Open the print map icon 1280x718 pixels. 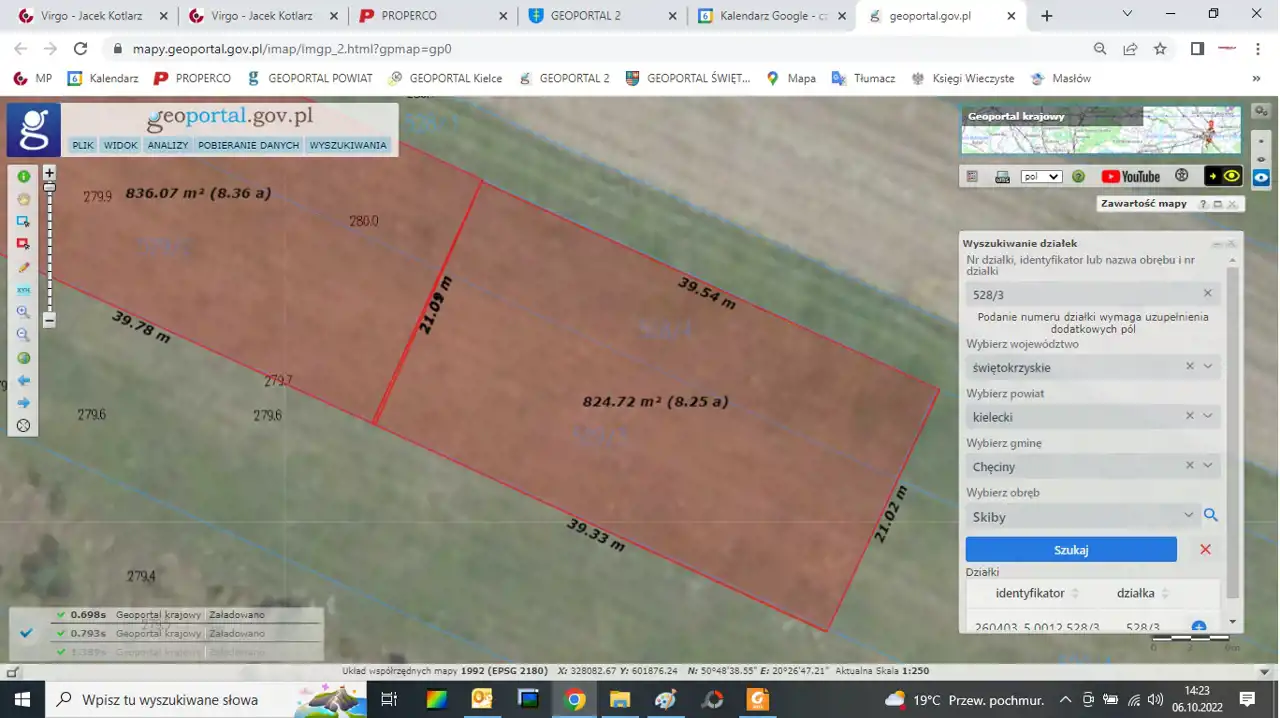click(x=1002, y=177)
